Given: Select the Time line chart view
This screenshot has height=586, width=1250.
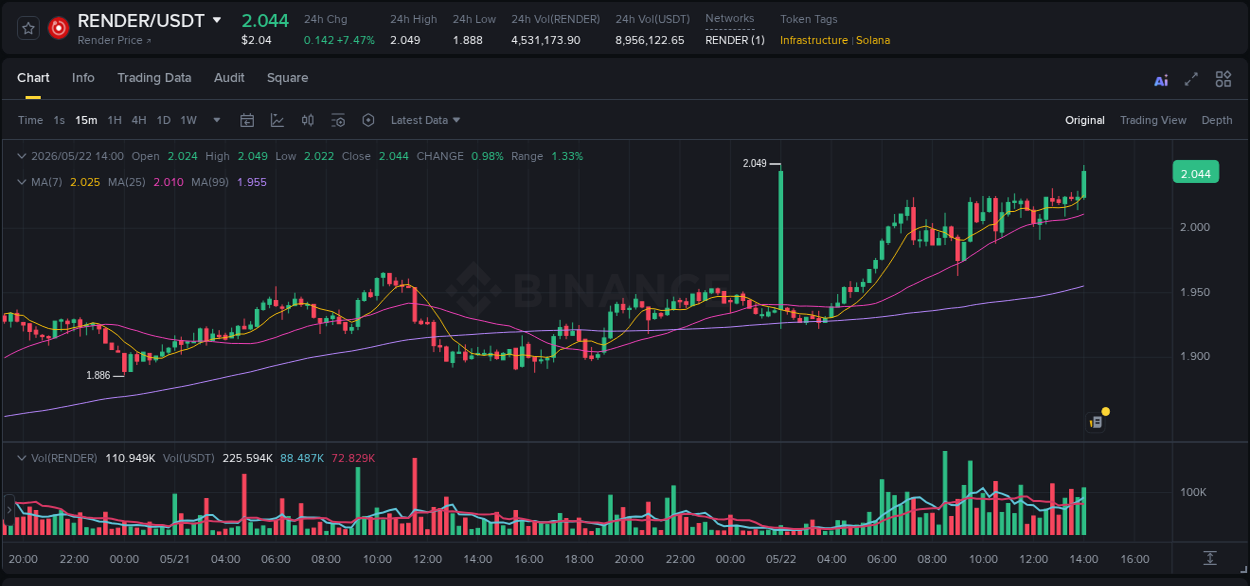Looking at the screenshot, I should pyautogui.click(x=30, y=120).
